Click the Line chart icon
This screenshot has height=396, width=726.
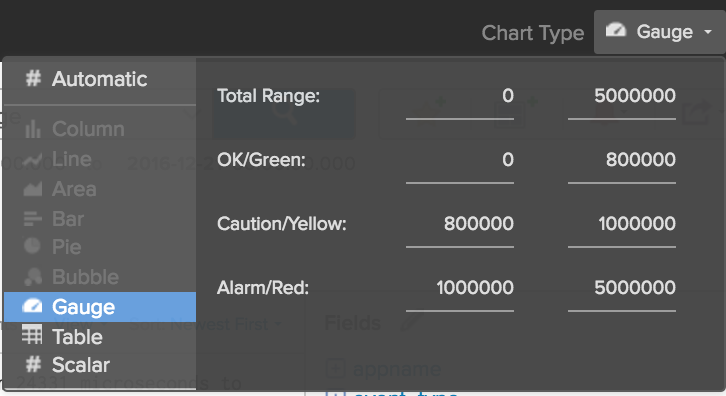pos(33,159)
